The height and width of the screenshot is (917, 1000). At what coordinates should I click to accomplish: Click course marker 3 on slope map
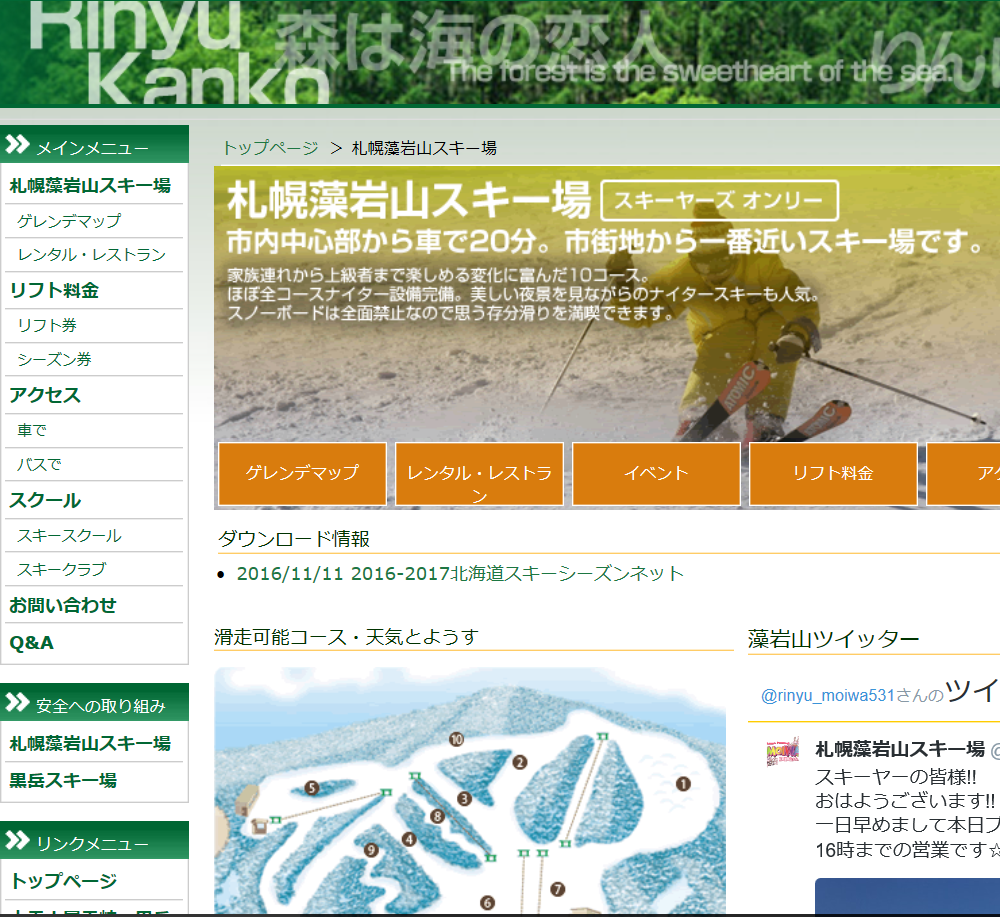point(464,798)
